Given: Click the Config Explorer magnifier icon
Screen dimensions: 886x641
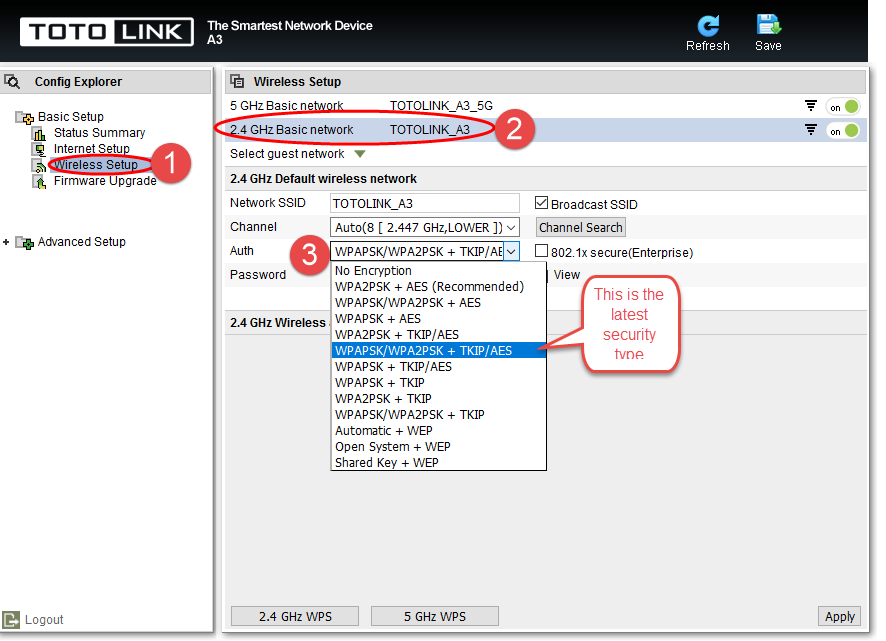Looking at the screenshot, I should [x=12, y=82].
